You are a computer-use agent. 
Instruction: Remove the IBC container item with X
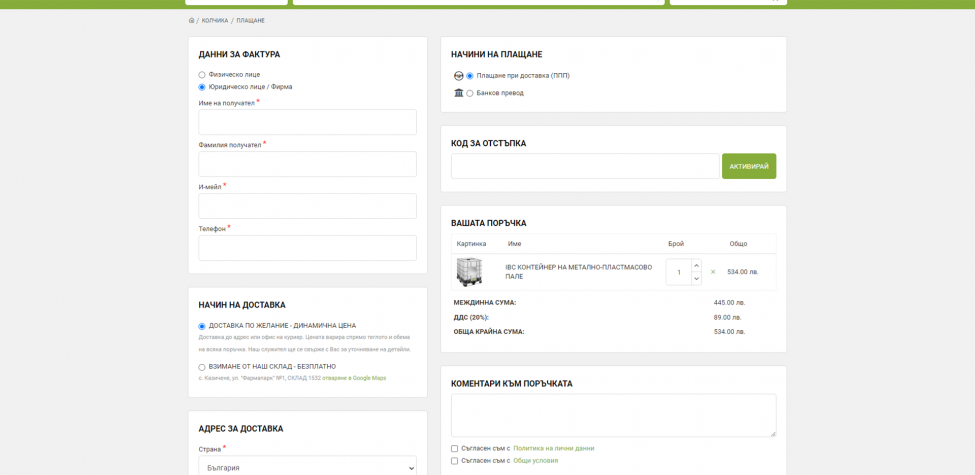[x=713, y=272]
